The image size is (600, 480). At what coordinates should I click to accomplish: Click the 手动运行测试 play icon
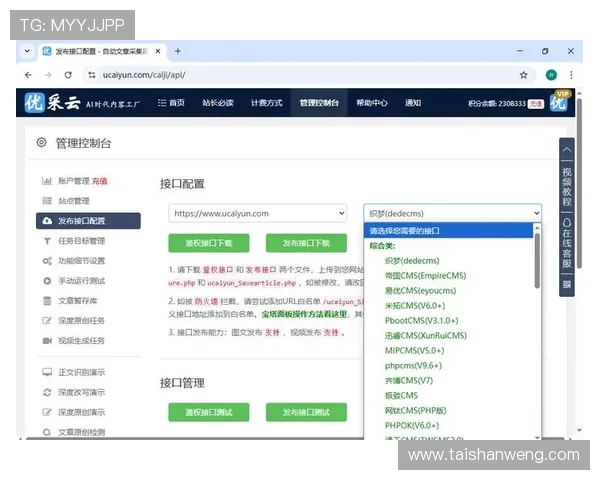(x=47, y=281)
